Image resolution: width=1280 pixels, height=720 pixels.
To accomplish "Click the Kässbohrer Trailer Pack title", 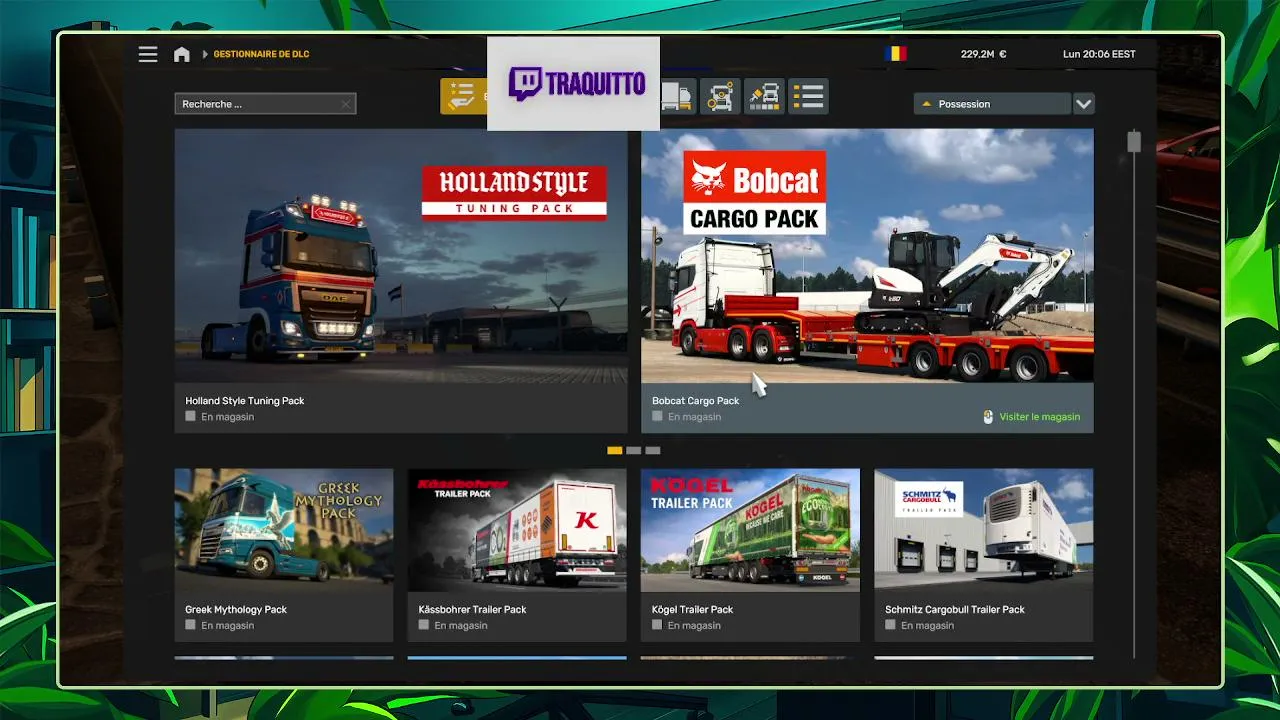I will click(x=473, y=609).
